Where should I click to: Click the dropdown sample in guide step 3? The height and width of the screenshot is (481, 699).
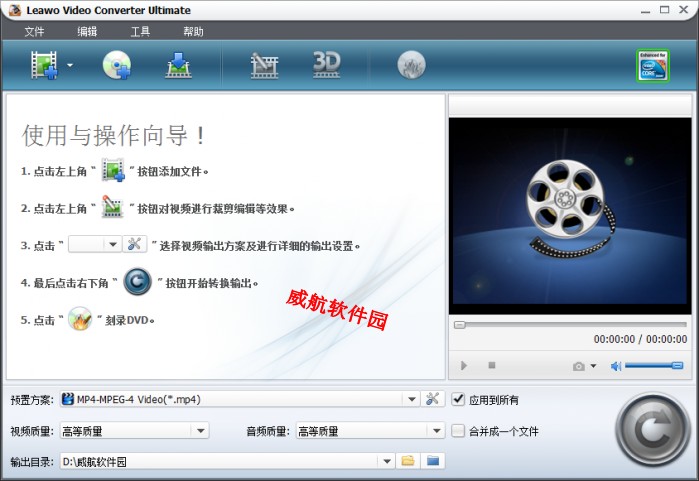click(95, 244)
